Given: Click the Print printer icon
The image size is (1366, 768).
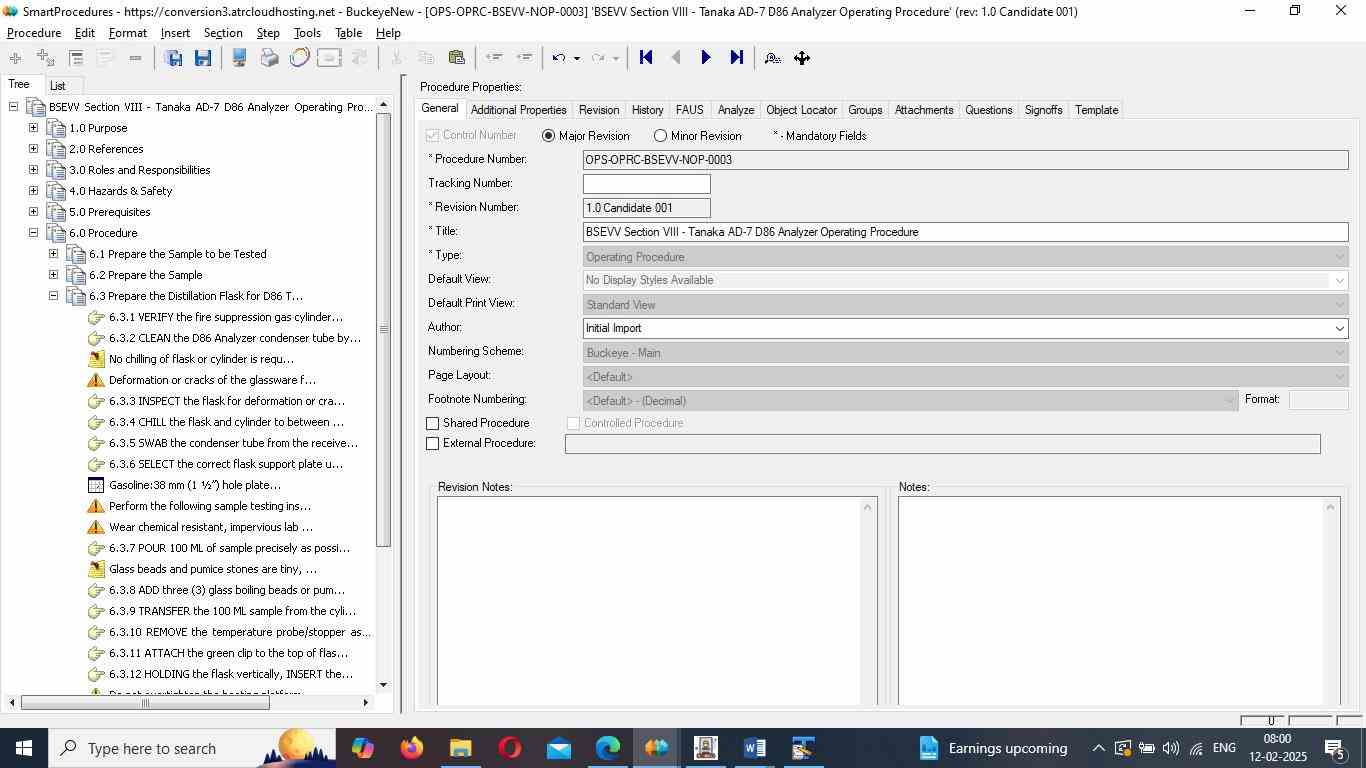Looking at the screenshot, I should [269, 58].
